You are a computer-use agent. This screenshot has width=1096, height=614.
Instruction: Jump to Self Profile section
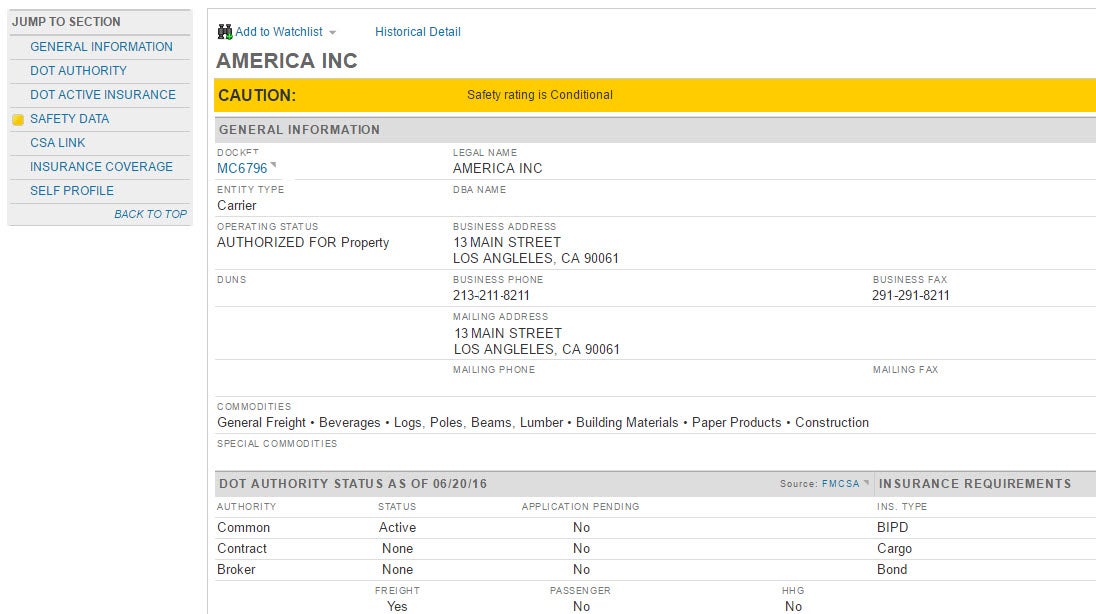71,191
